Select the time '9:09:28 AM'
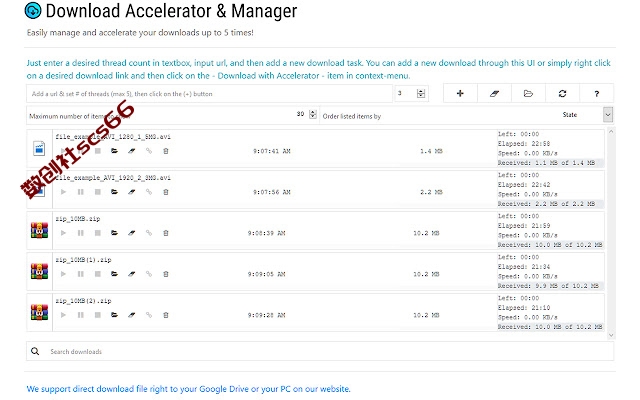The height and width of the screenshot is (400, 640). tap(267, 315)
